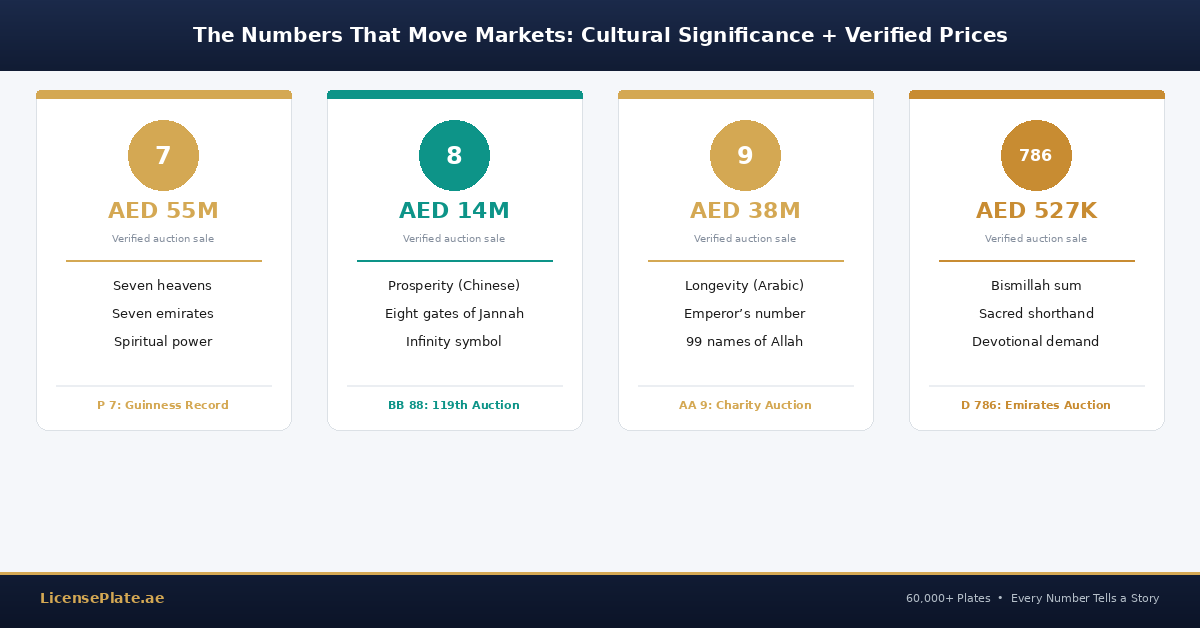The image size is (1200, 628).
Task: Open the LicensePlate.ae footer link
Action: tap(102, 598)
